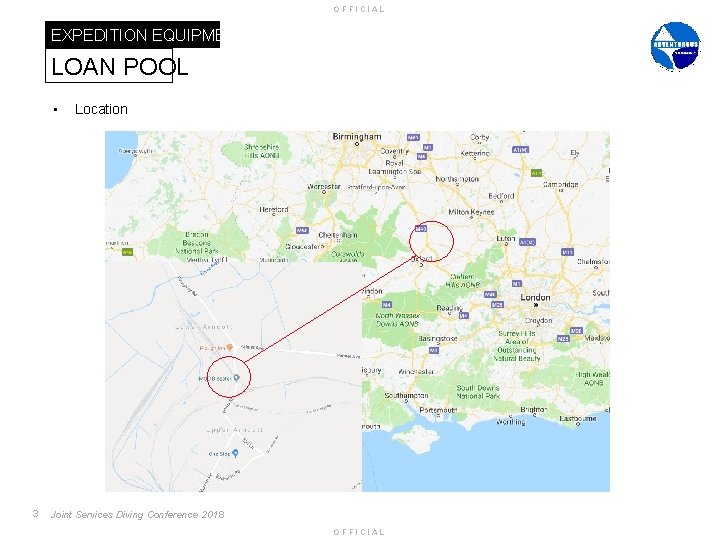Select the Birmingham city label
Viewport: 720px width, 540px height.
(x=357, y=136)
